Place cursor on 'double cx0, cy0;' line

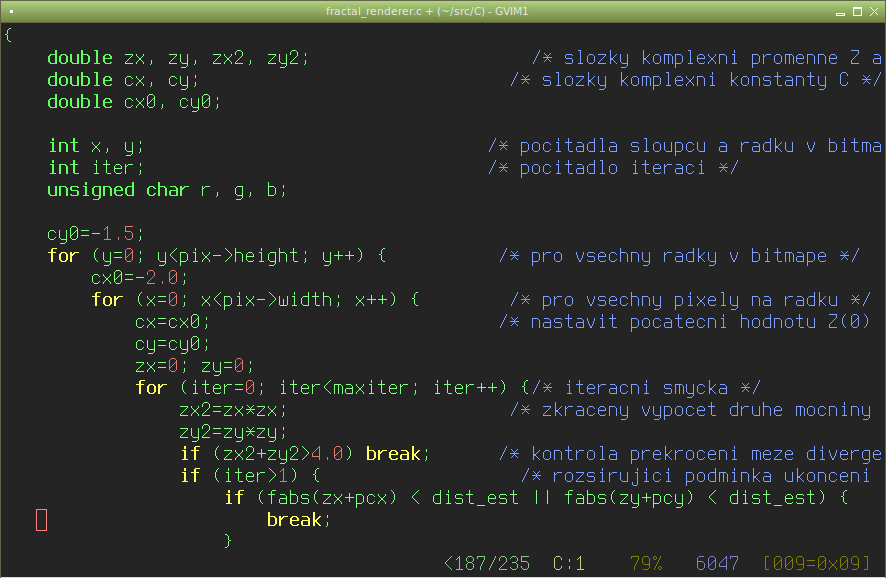pyautogui.click(x=134, y=102)
